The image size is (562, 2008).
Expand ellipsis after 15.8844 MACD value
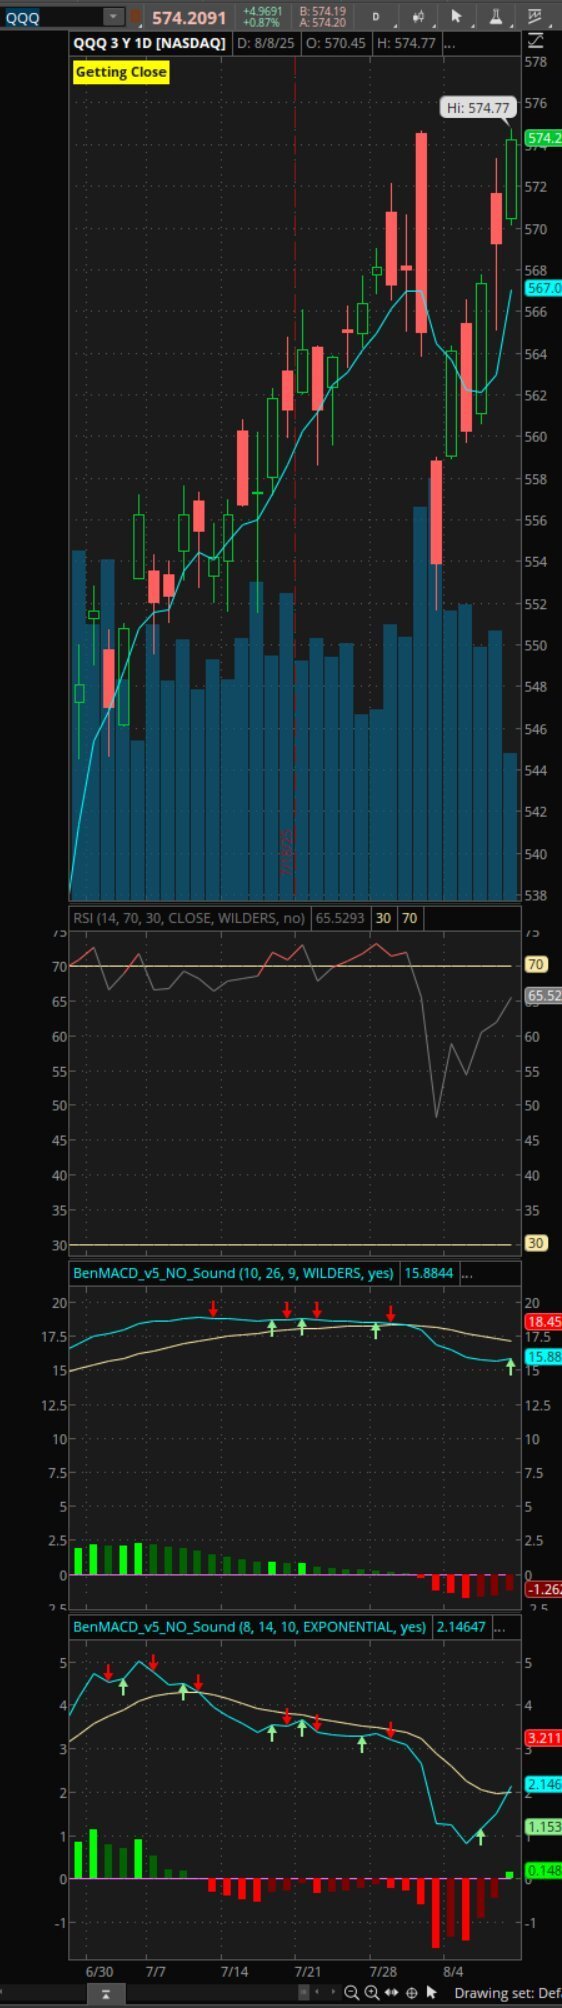(466, 1273)
